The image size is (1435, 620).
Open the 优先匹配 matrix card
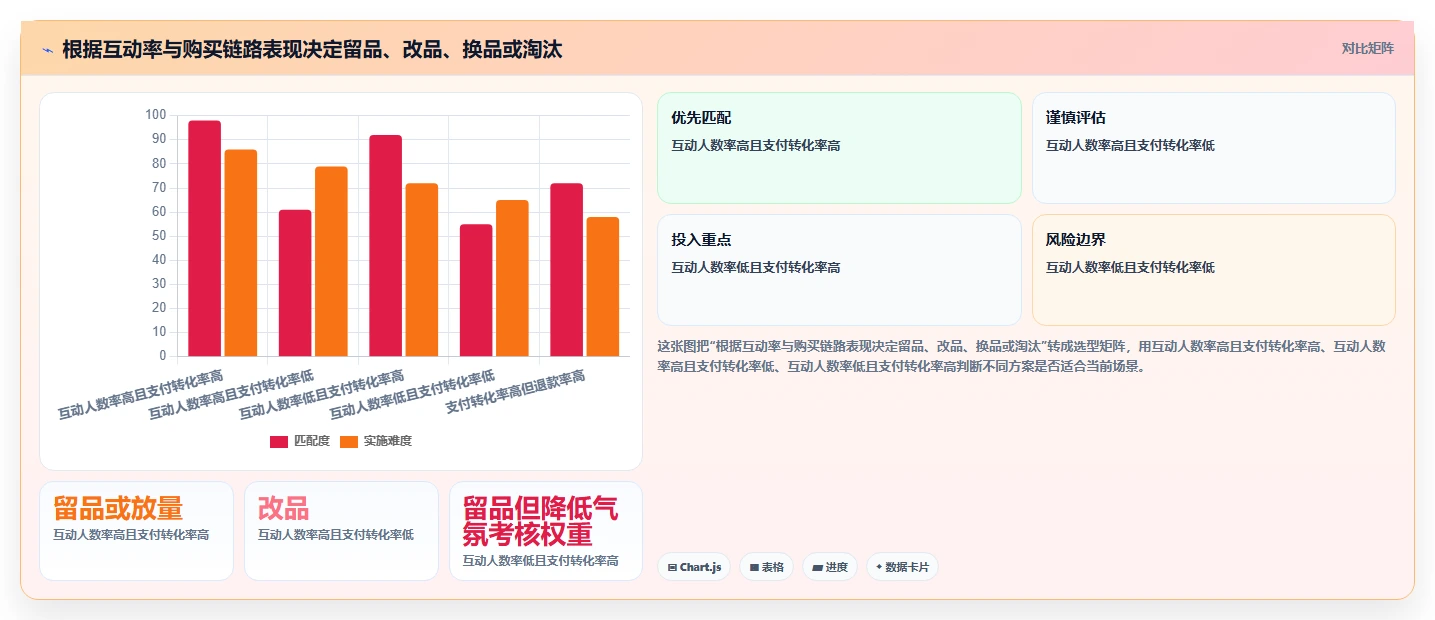click(x=839, y=148)
